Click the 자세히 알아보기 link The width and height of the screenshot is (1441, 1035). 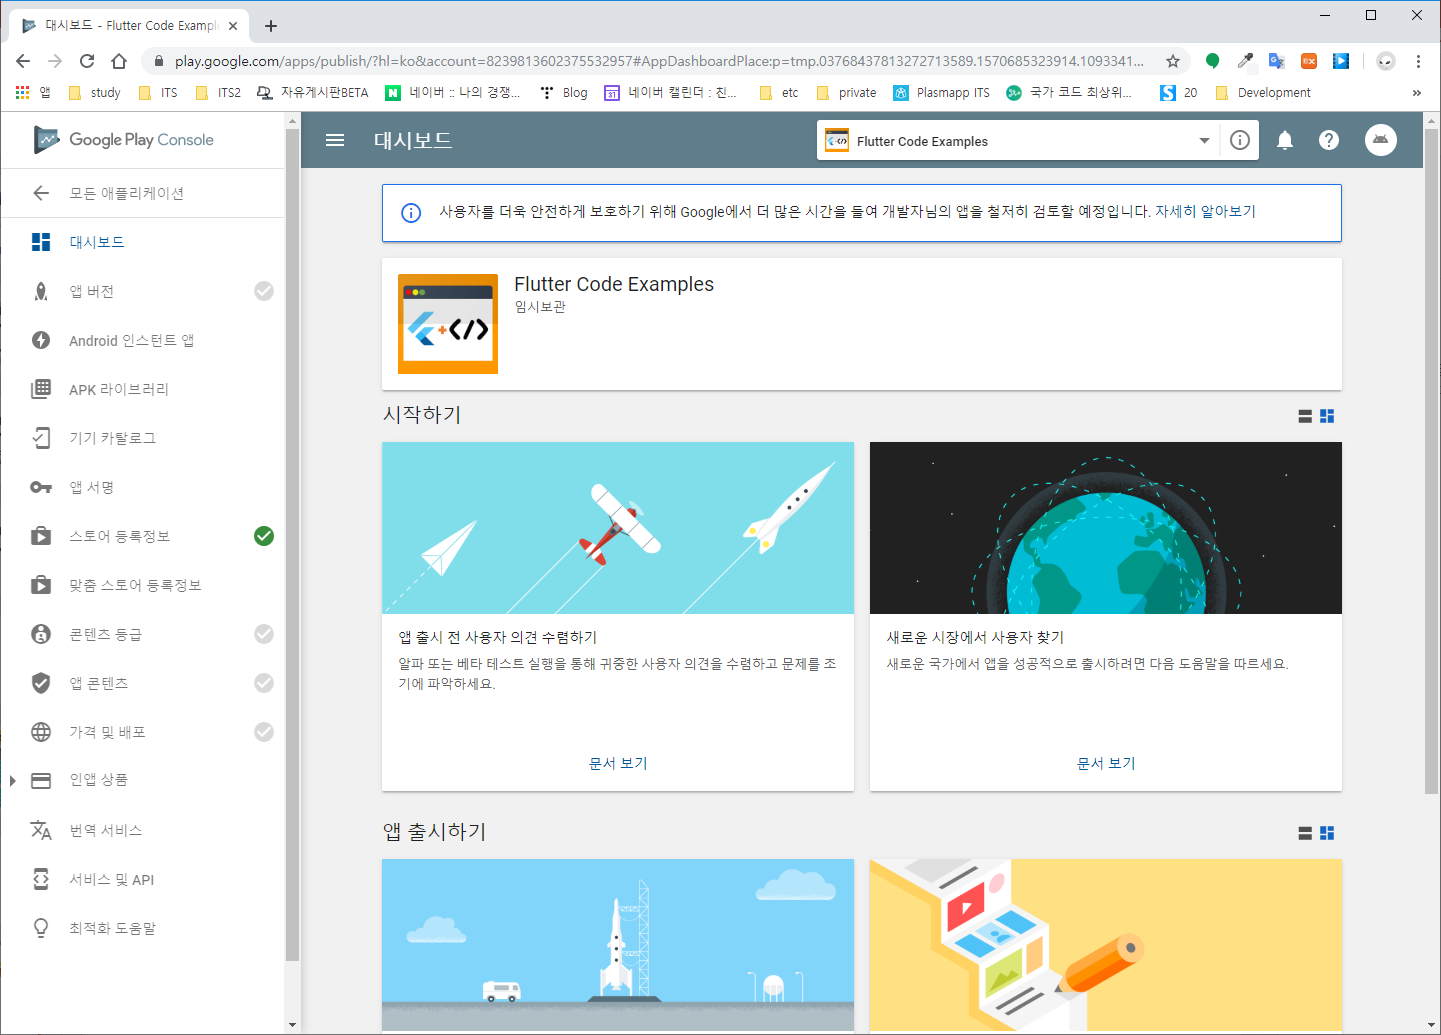pos(1205,212)
